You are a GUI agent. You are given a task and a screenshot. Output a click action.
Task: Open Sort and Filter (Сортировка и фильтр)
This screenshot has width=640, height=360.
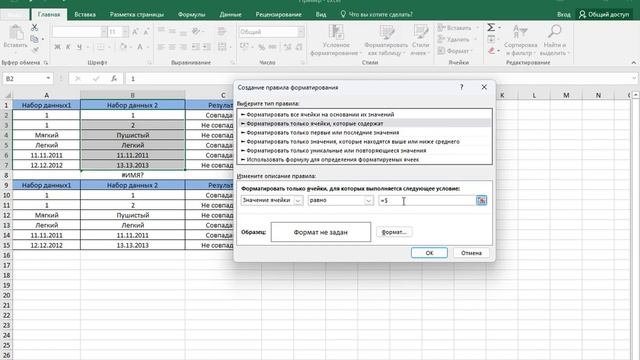(520, 40)
